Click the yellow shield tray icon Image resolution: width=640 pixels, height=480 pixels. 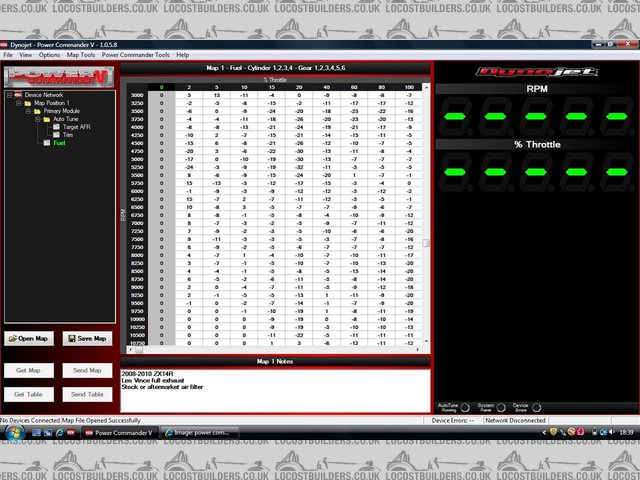pos(553,432)
